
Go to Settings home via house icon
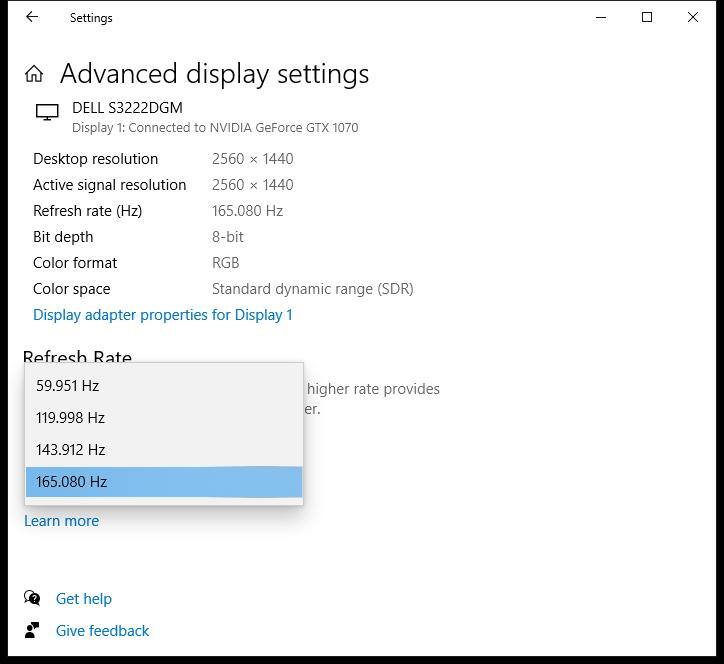click(x=34, y=74)
